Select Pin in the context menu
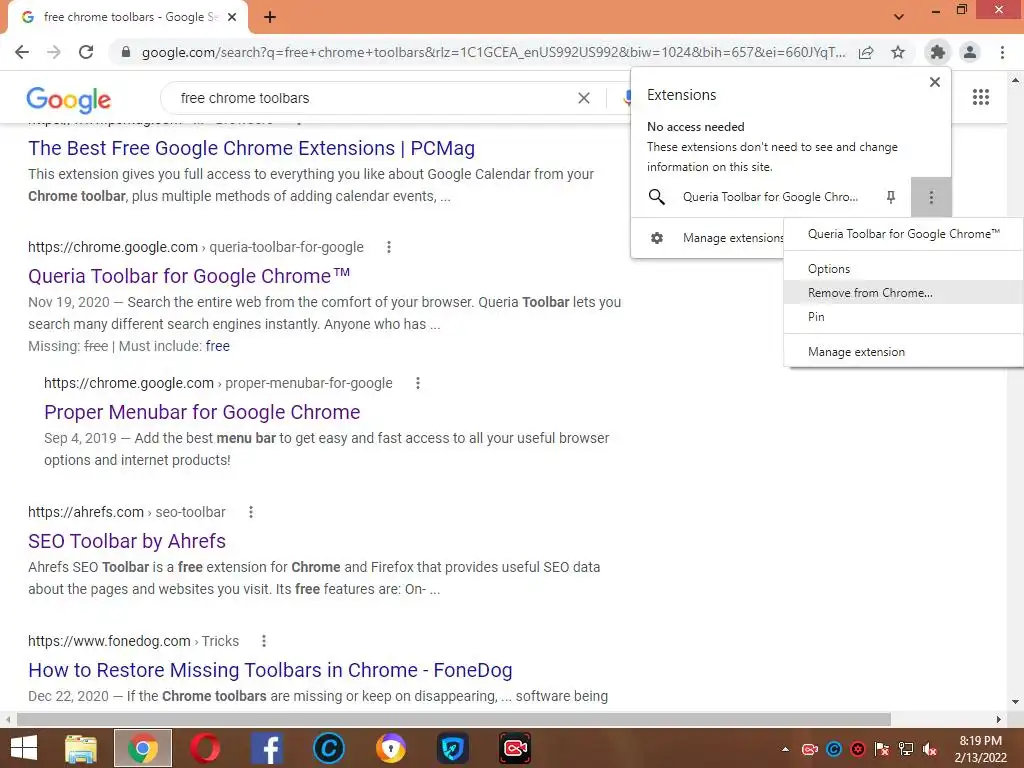Image resolution: width=1024 pixels, height=768 pixels. tap(904, 317)
